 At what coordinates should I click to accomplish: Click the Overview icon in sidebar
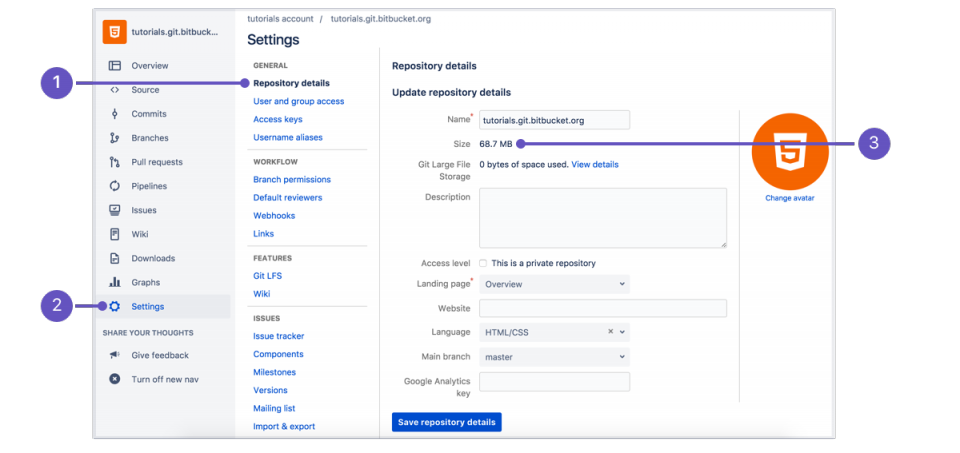(115, 66)
